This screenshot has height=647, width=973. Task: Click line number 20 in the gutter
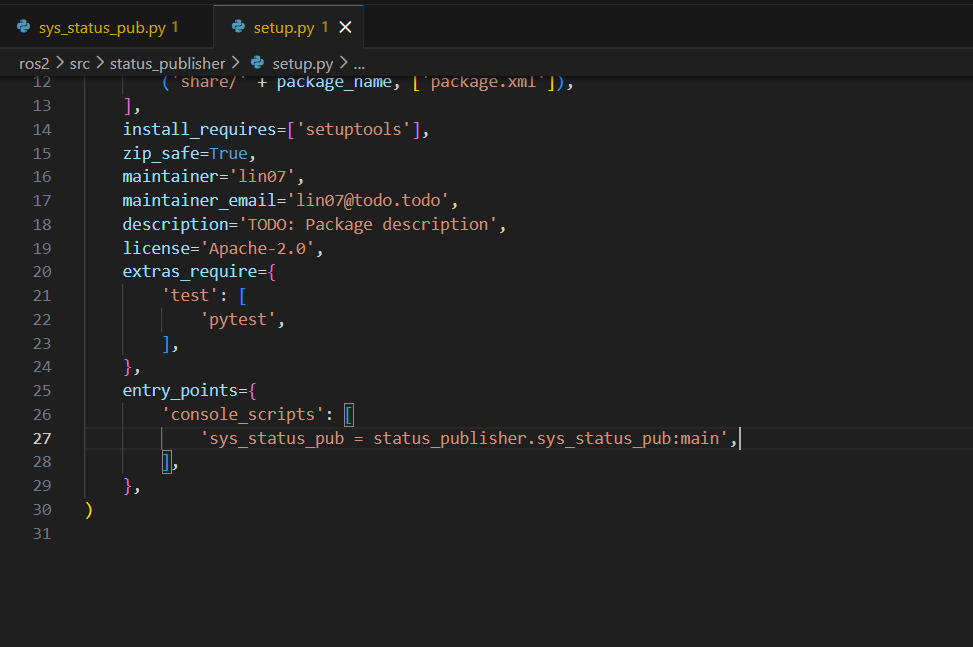(42, 272)
